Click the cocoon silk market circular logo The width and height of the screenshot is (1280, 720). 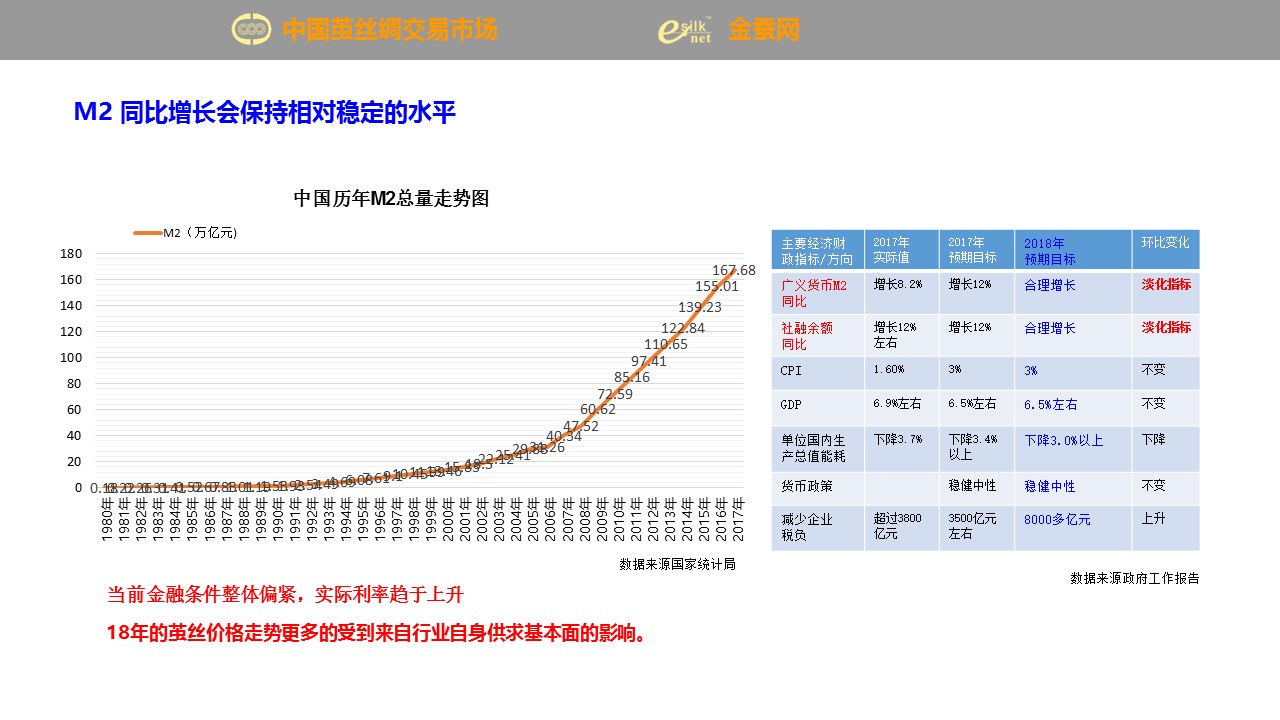click(x=251, y=29)
